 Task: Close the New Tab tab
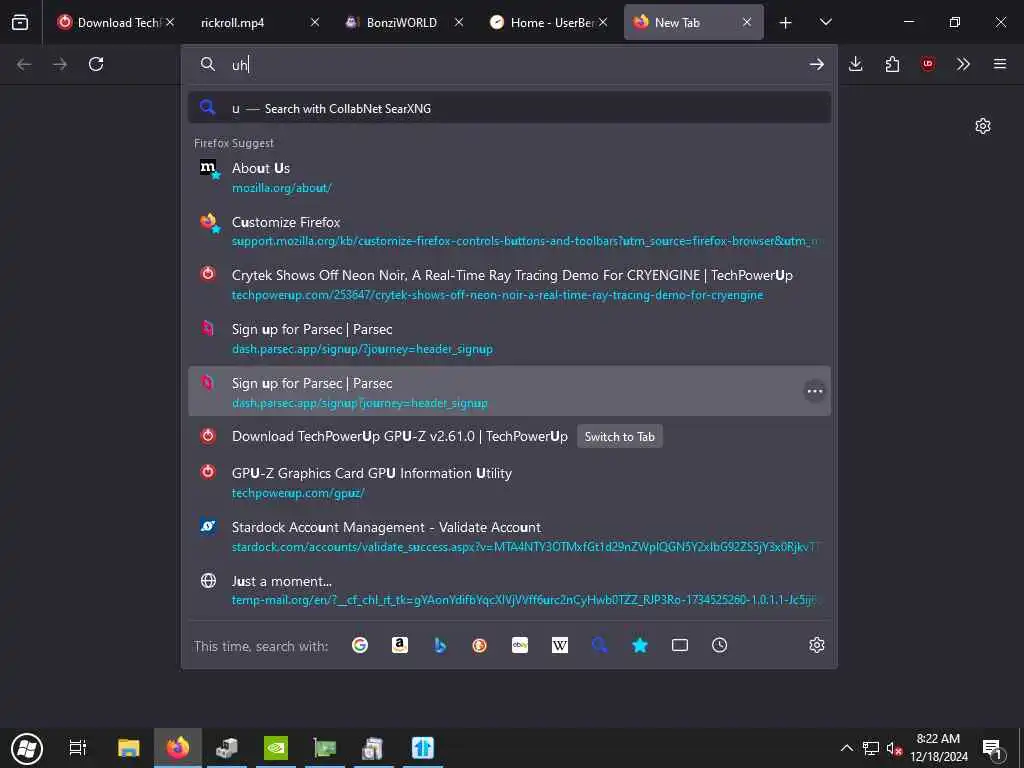[747, 22]
